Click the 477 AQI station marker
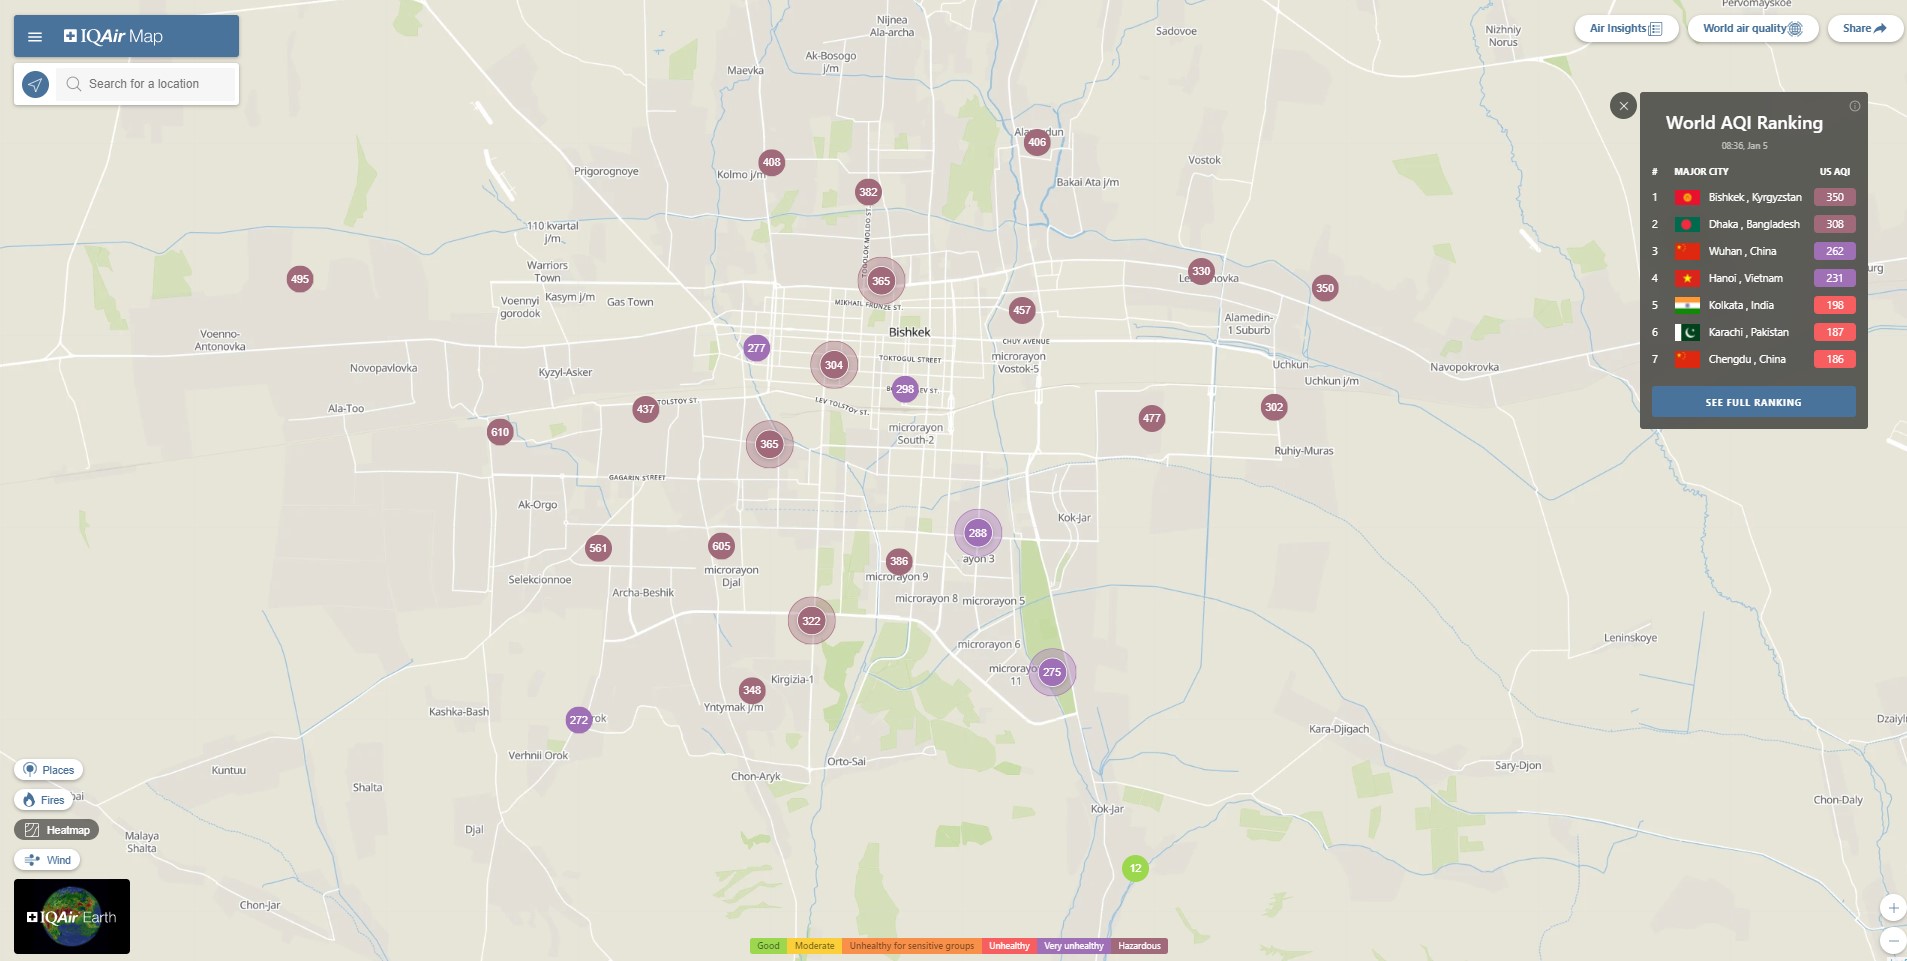The image size is (1907, 961). coord(1152,419)
